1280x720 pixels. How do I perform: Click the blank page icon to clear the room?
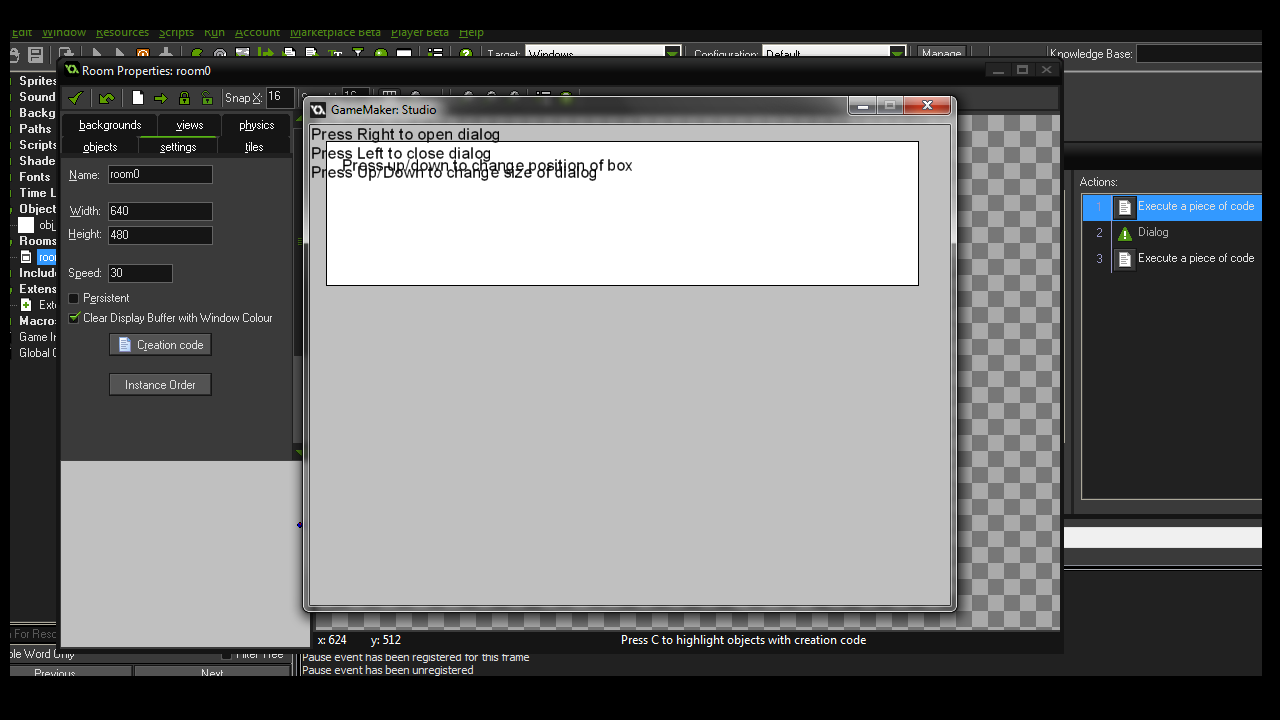138,97
